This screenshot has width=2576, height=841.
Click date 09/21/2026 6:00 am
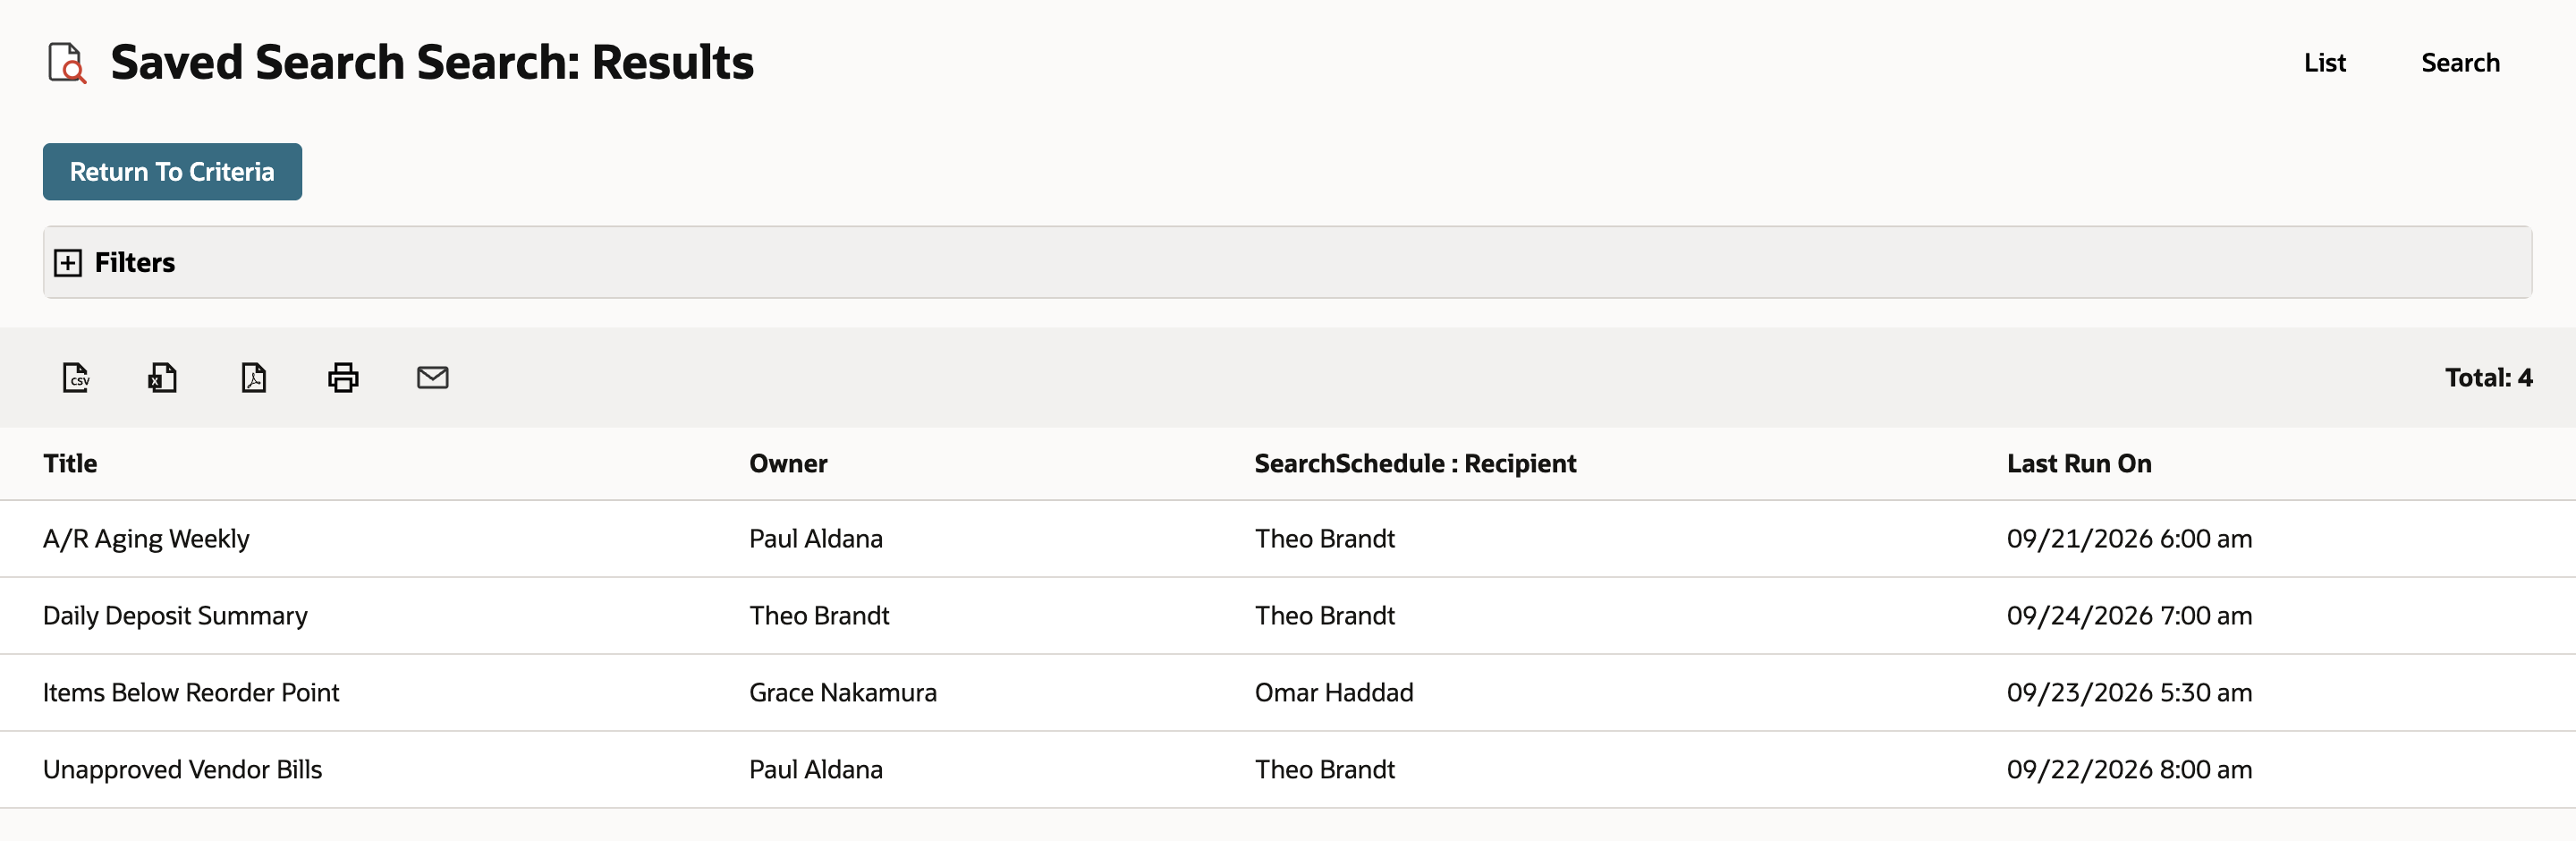pyautogui.click(x=2129, y=539)
